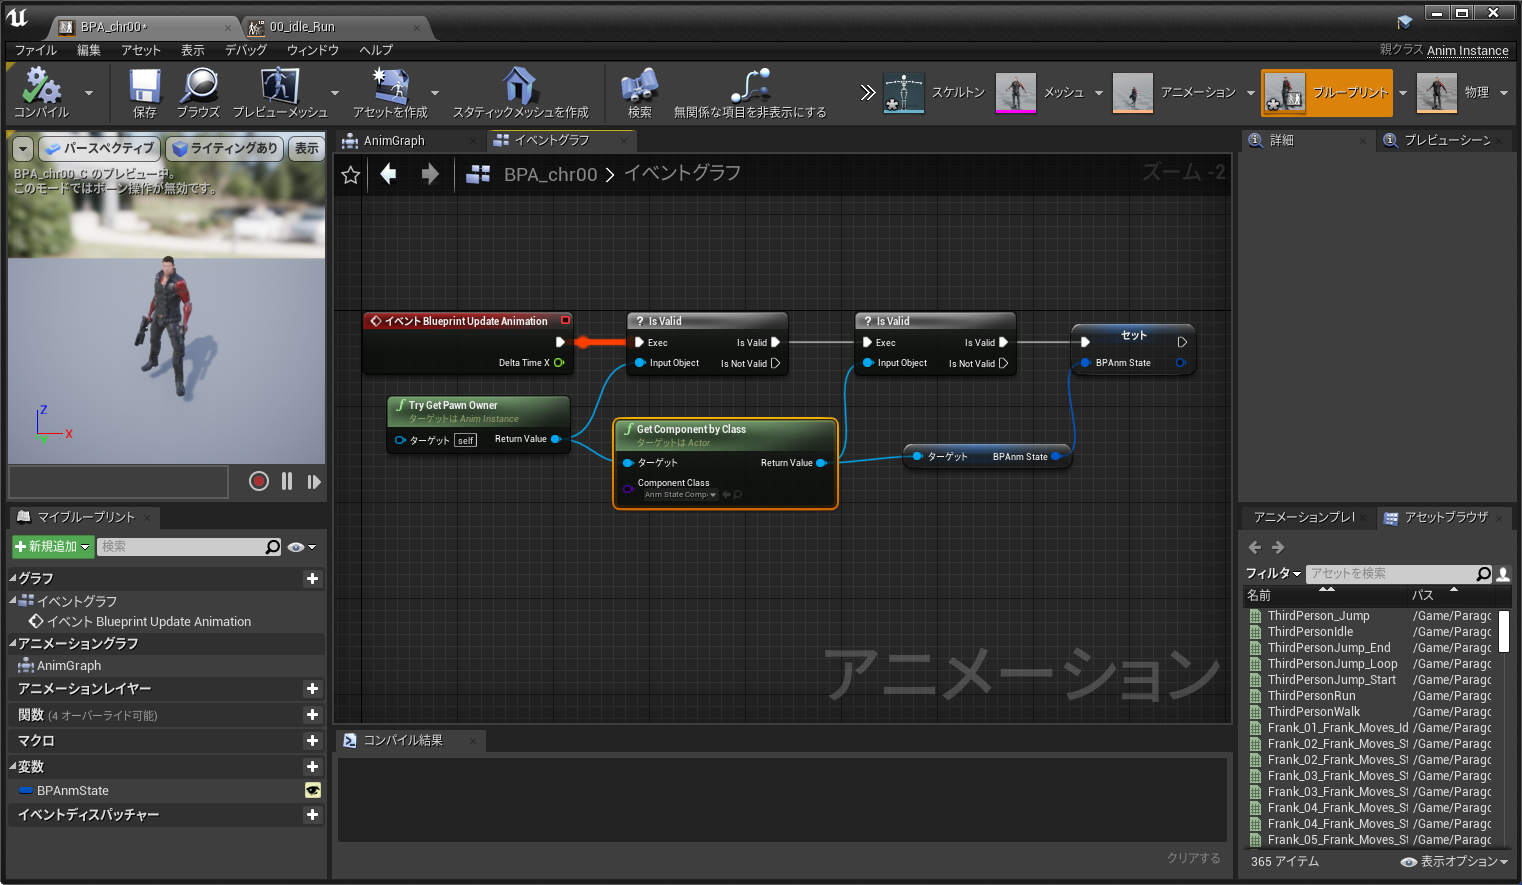Click the asset list vertical scrollbar
Image resolution: width=1522 pixels, height=885 pixels.
tap(1504, 632)
